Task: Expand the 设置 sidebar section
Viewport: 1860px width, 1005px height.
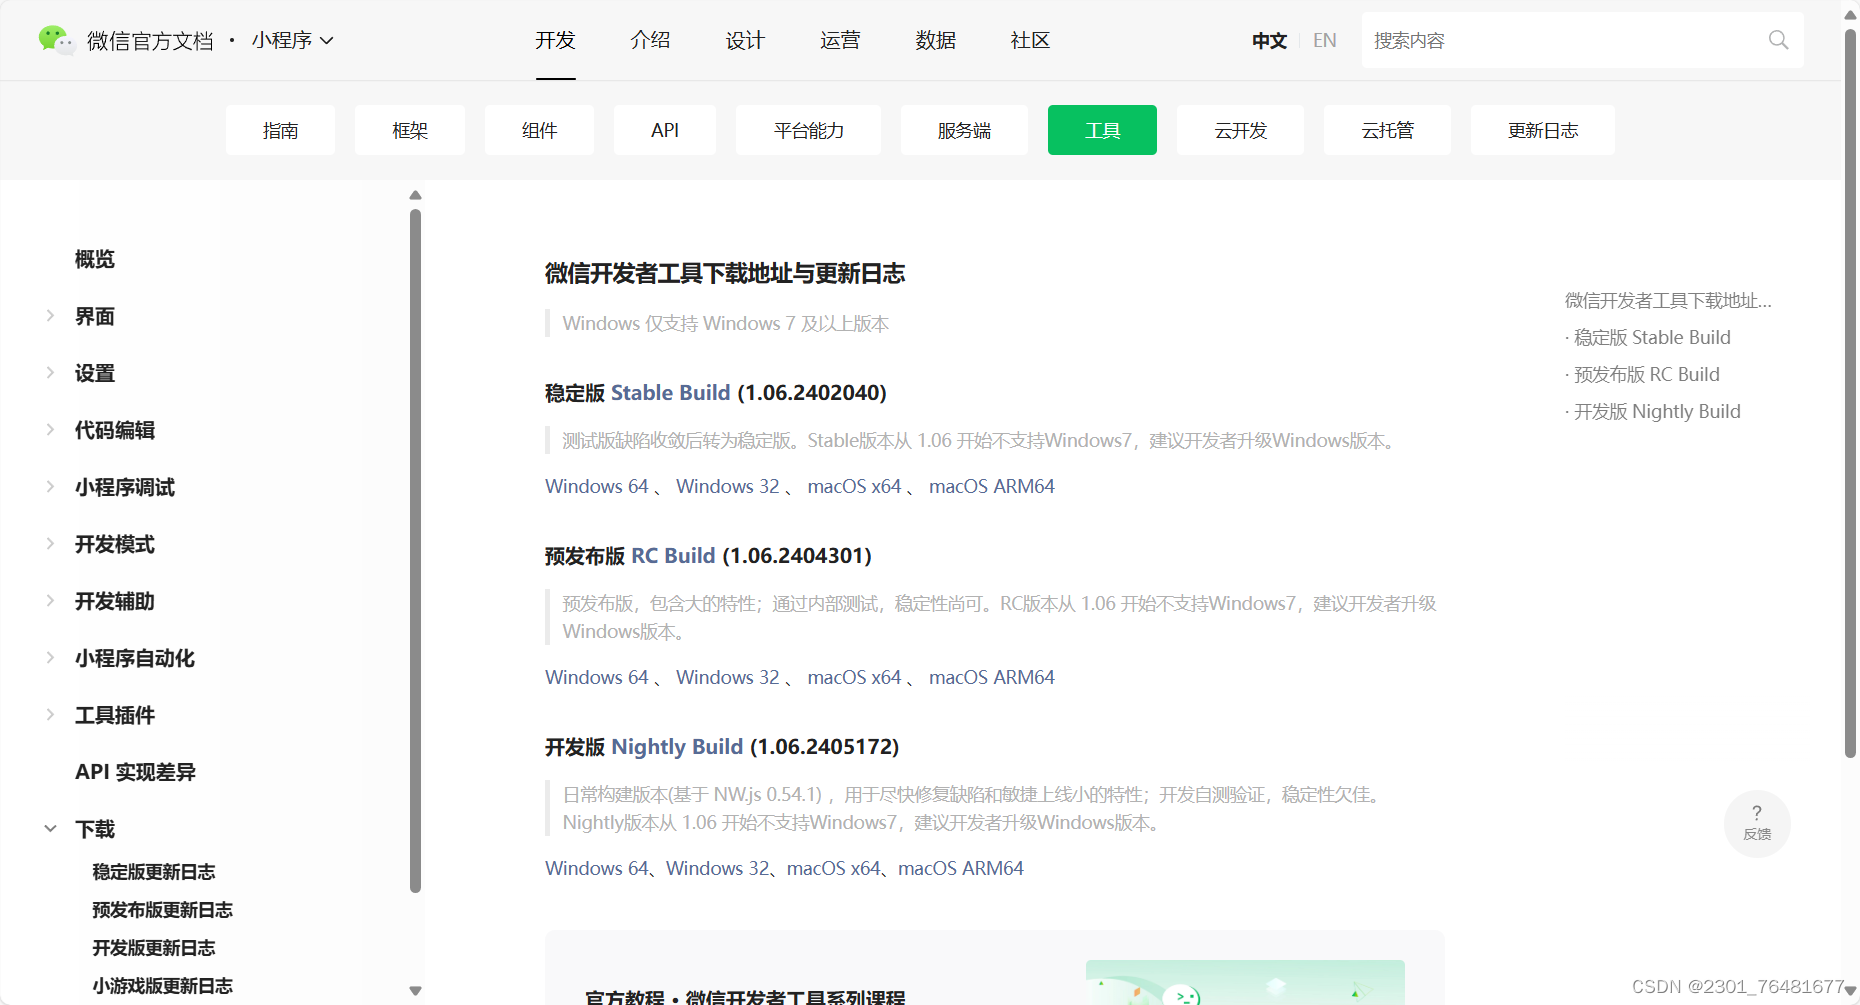Action: [x=50, y=373]
